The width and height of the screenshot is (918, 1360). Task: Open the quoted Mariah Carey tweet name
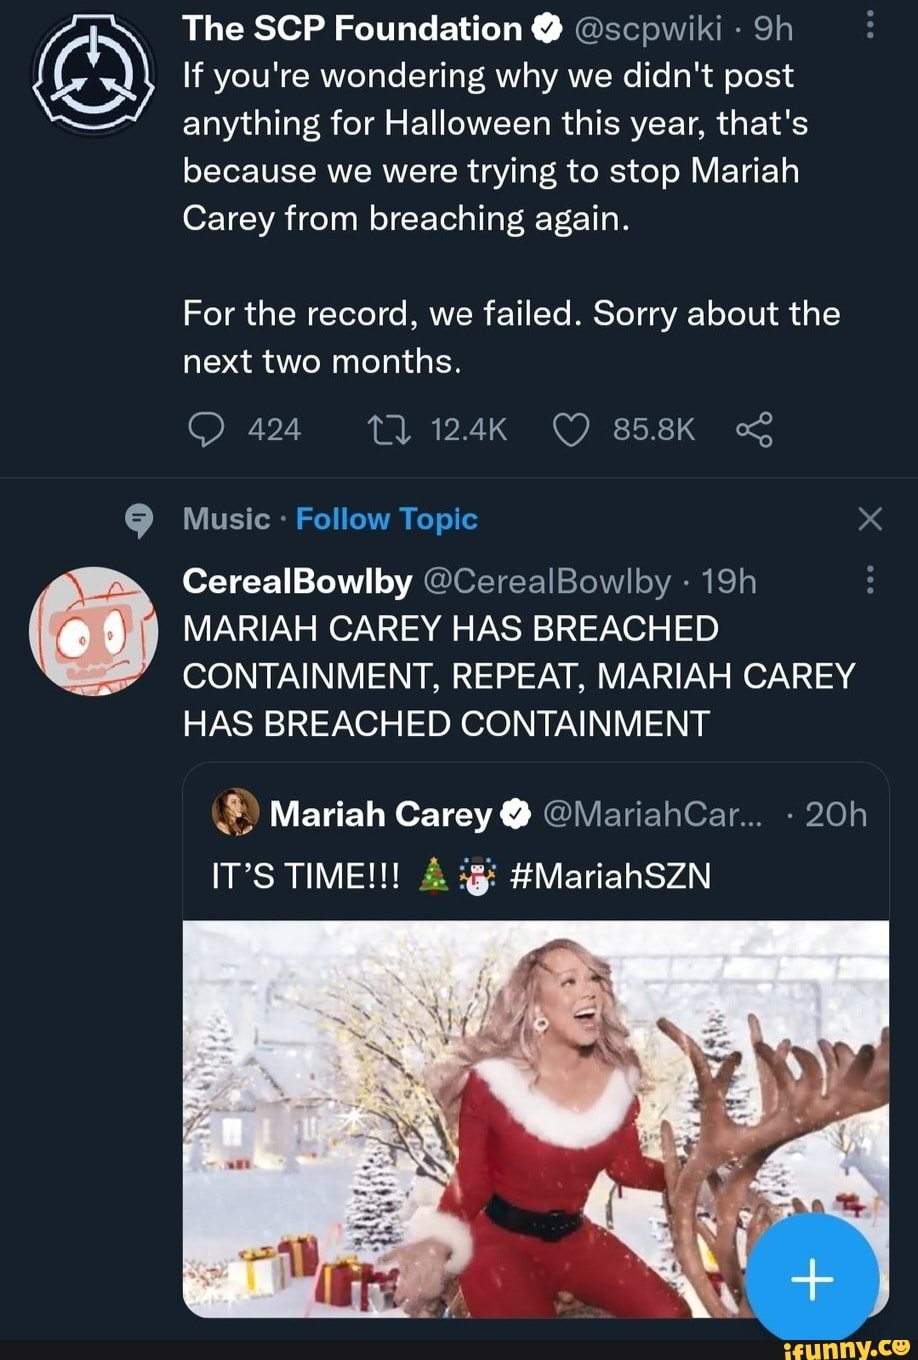[x=380, y=815]
